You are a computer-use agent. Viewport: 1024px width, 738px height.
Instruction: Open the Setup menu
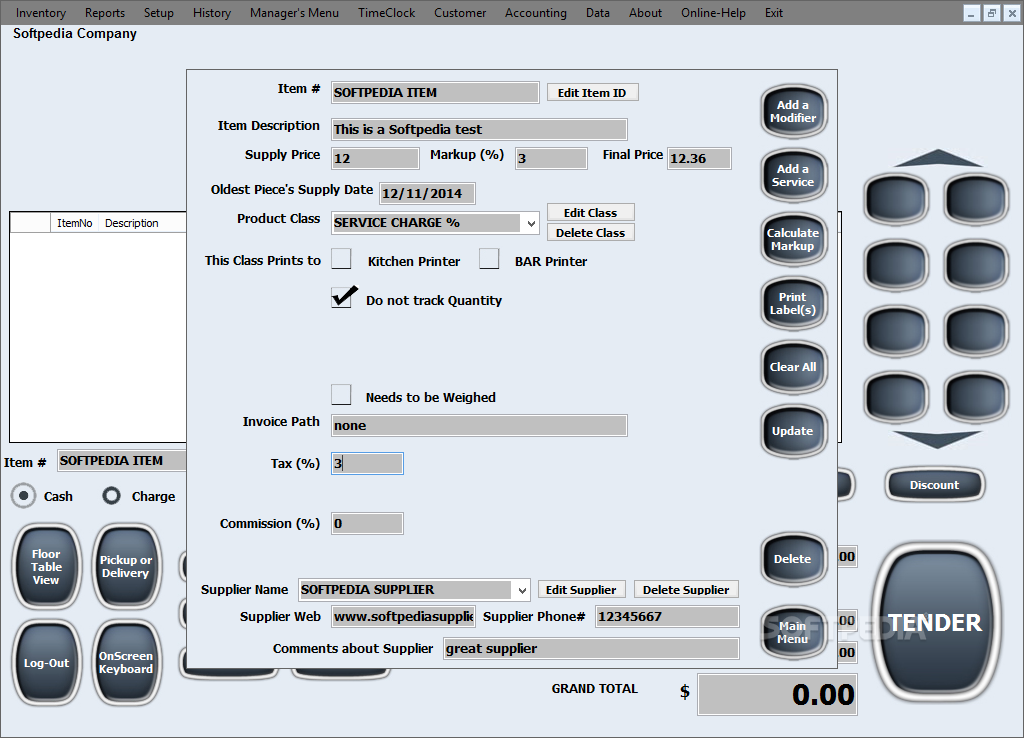tap(159, 12)
